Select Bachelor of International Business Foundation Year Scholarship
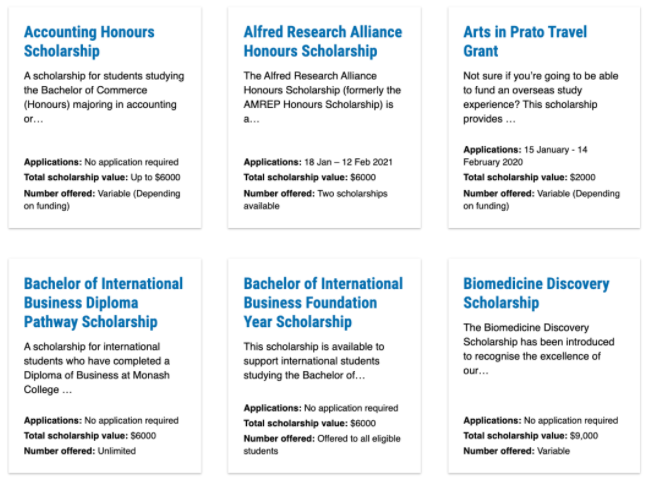Viewport: 649px width, 482px height. tap(323, 302)
